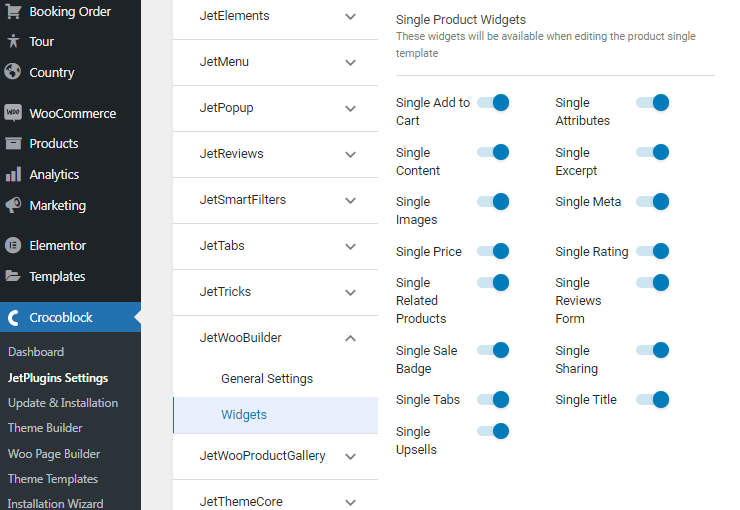Expand the JetTricks section chevron
The image size is (740, 510).
pyautogui.click(x=350, y=293)
